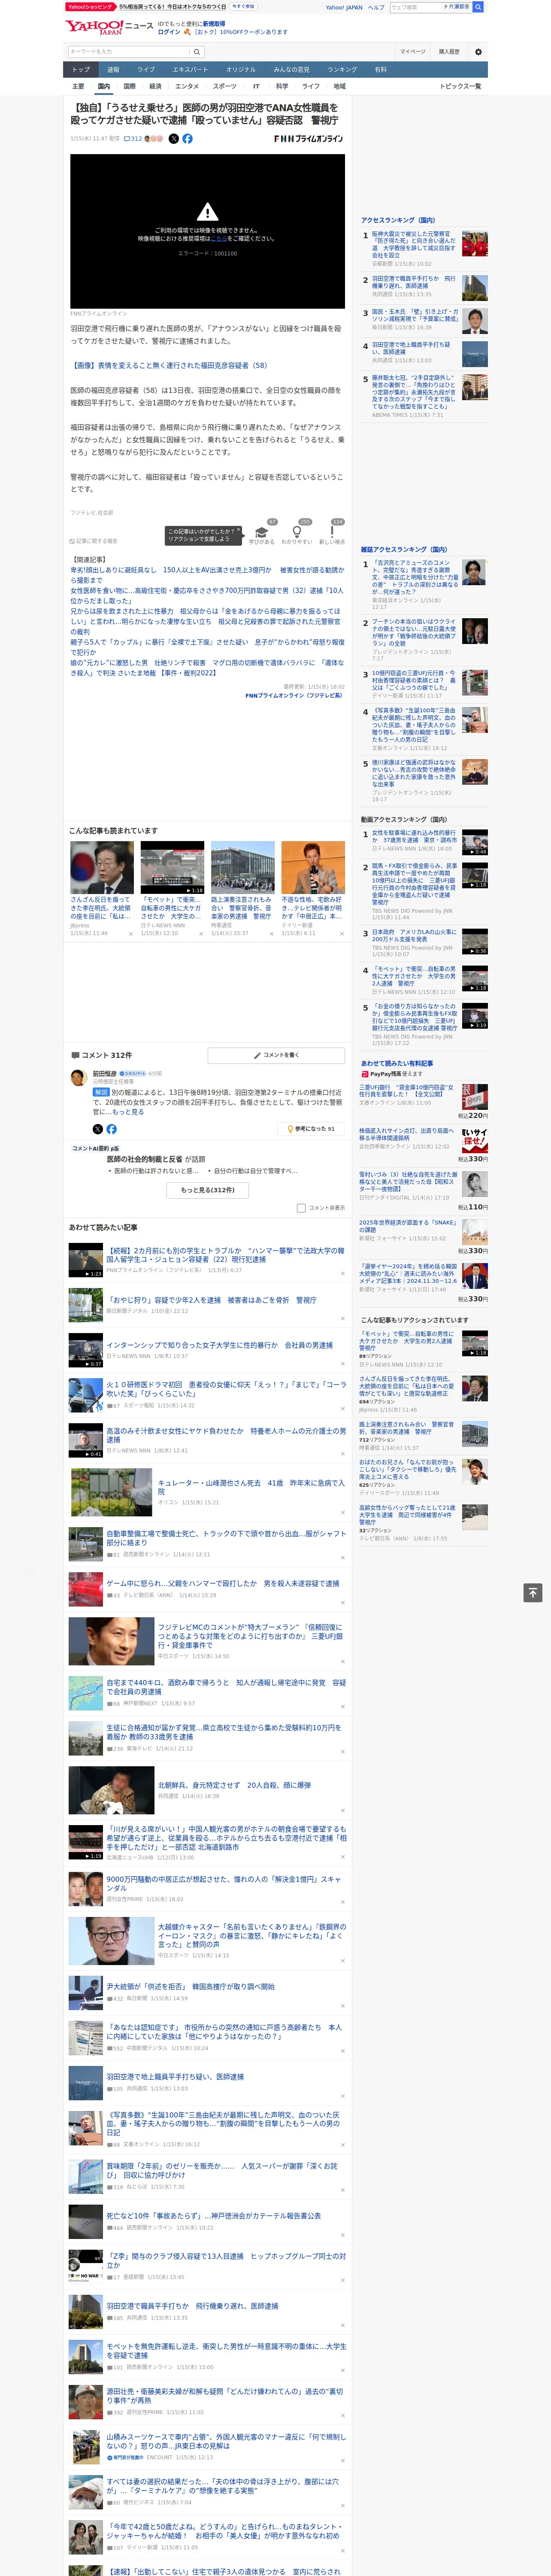Dismiss the さんざん反日を煽って recommended card
The height and width of the screenshot is (2576, 551).
[x=131, y=934]
